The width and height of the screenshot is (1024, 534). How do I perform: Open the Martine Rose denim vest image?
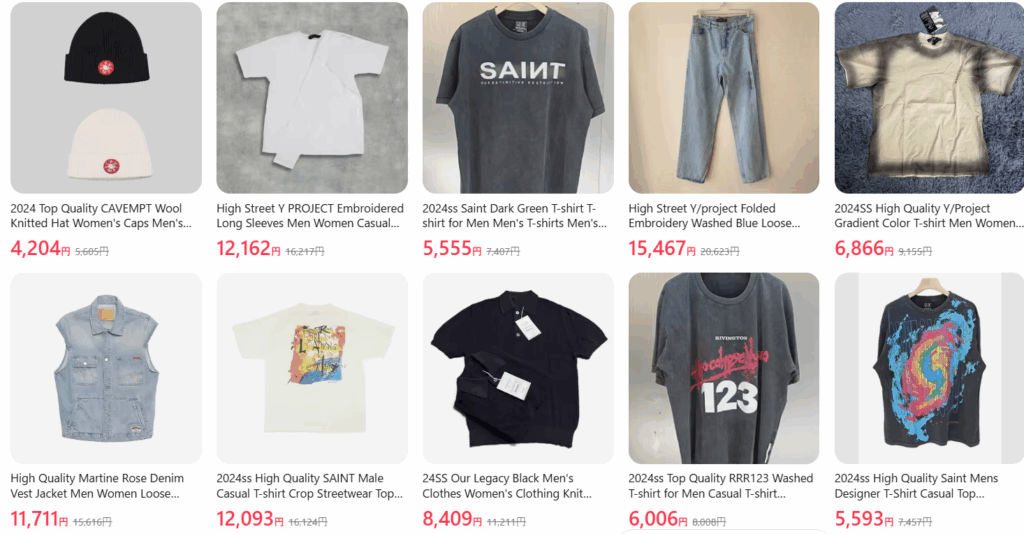(x=106, y=368)
